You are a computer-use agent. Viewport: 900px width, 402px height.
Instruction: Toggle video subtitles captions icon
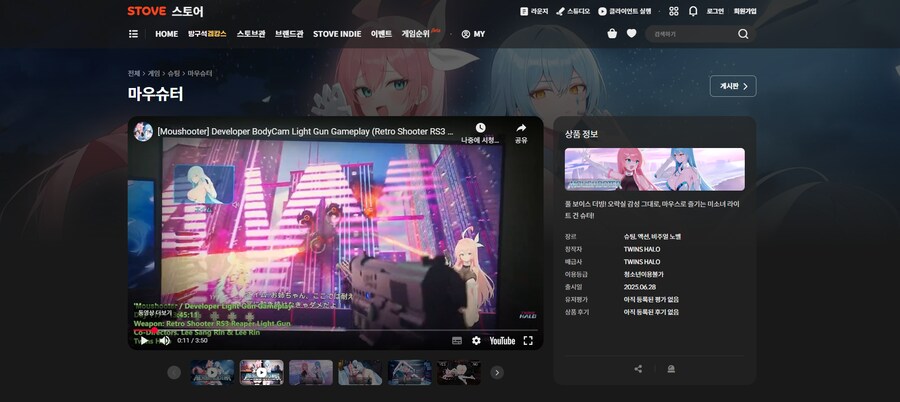tap(457, 341)
